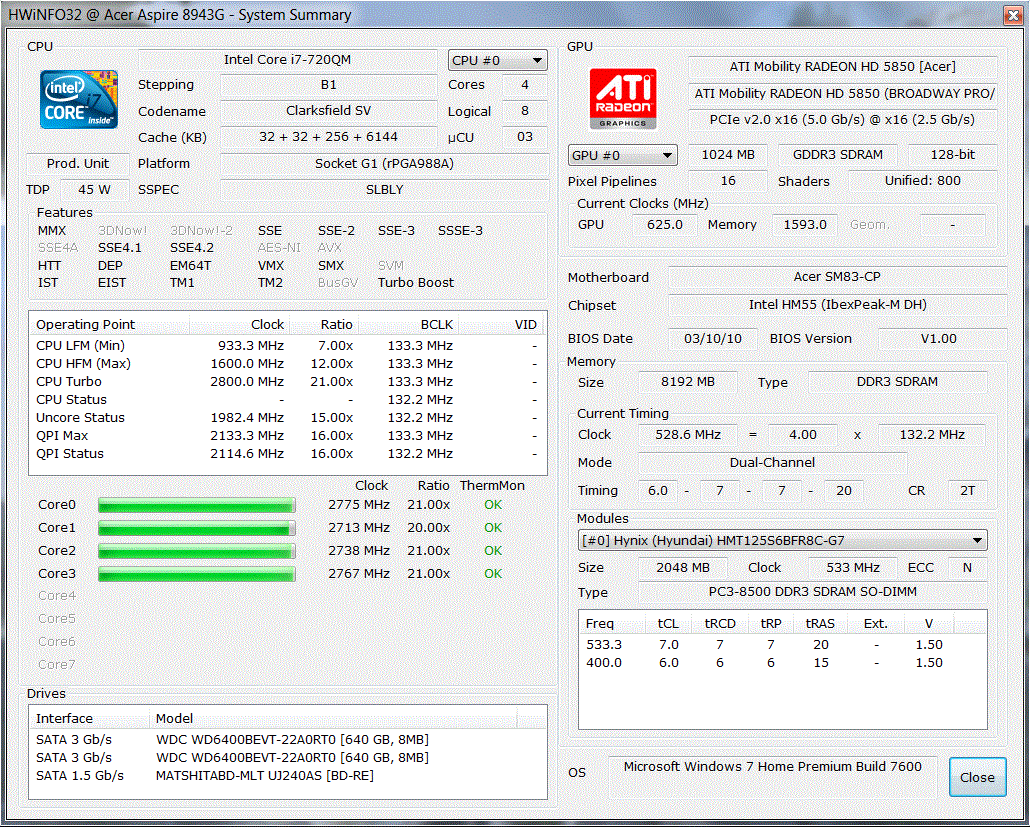This screenshot has width=1030, height=827.
Task: Click the PC3-8500 DDR3 SDRAM SO-DIMM field
Action: (813, 592)
